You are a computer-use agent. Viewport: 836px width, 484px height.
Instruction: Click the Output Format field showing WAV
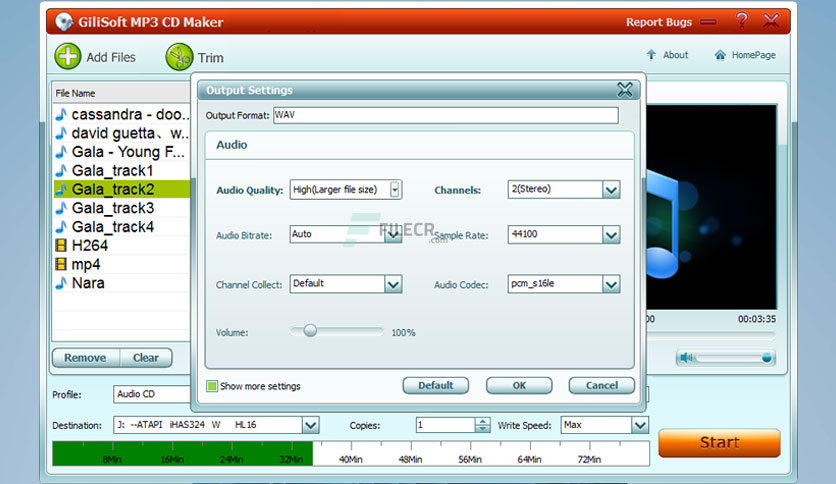tap(446, 115)
